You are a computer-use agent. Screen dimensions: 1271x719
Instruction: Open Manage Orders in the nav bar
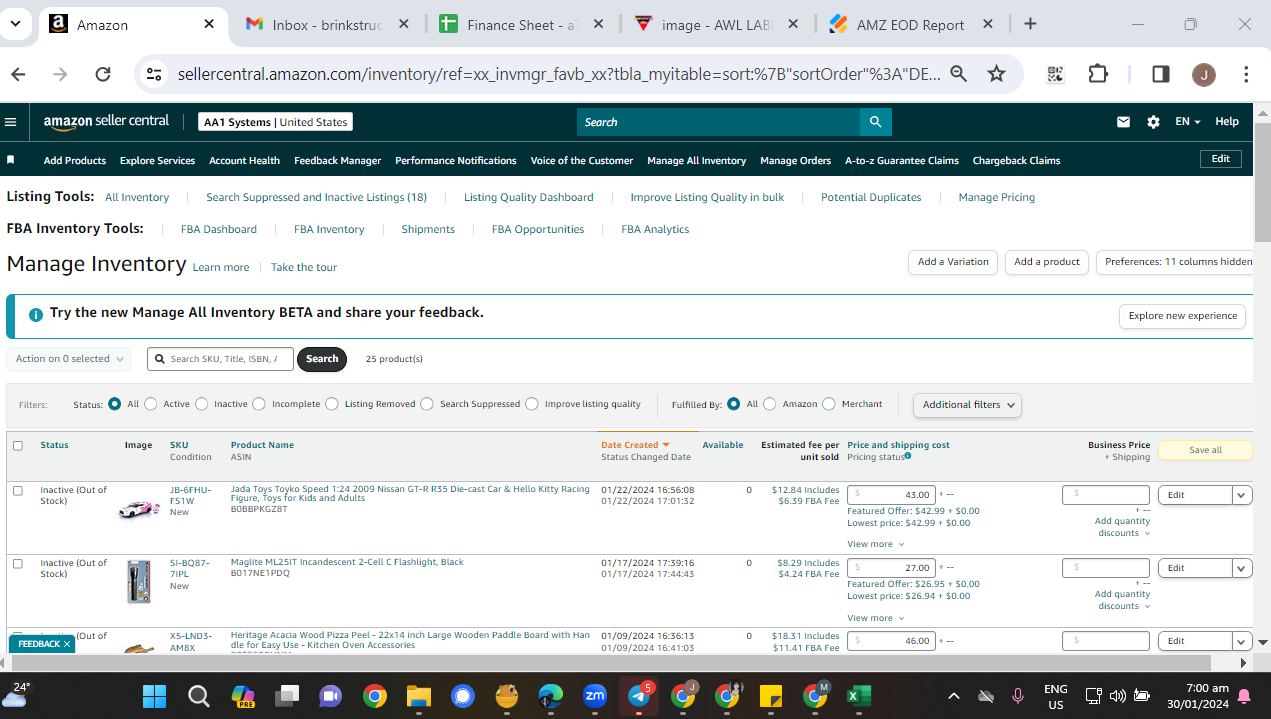click(x=795, y=160)
